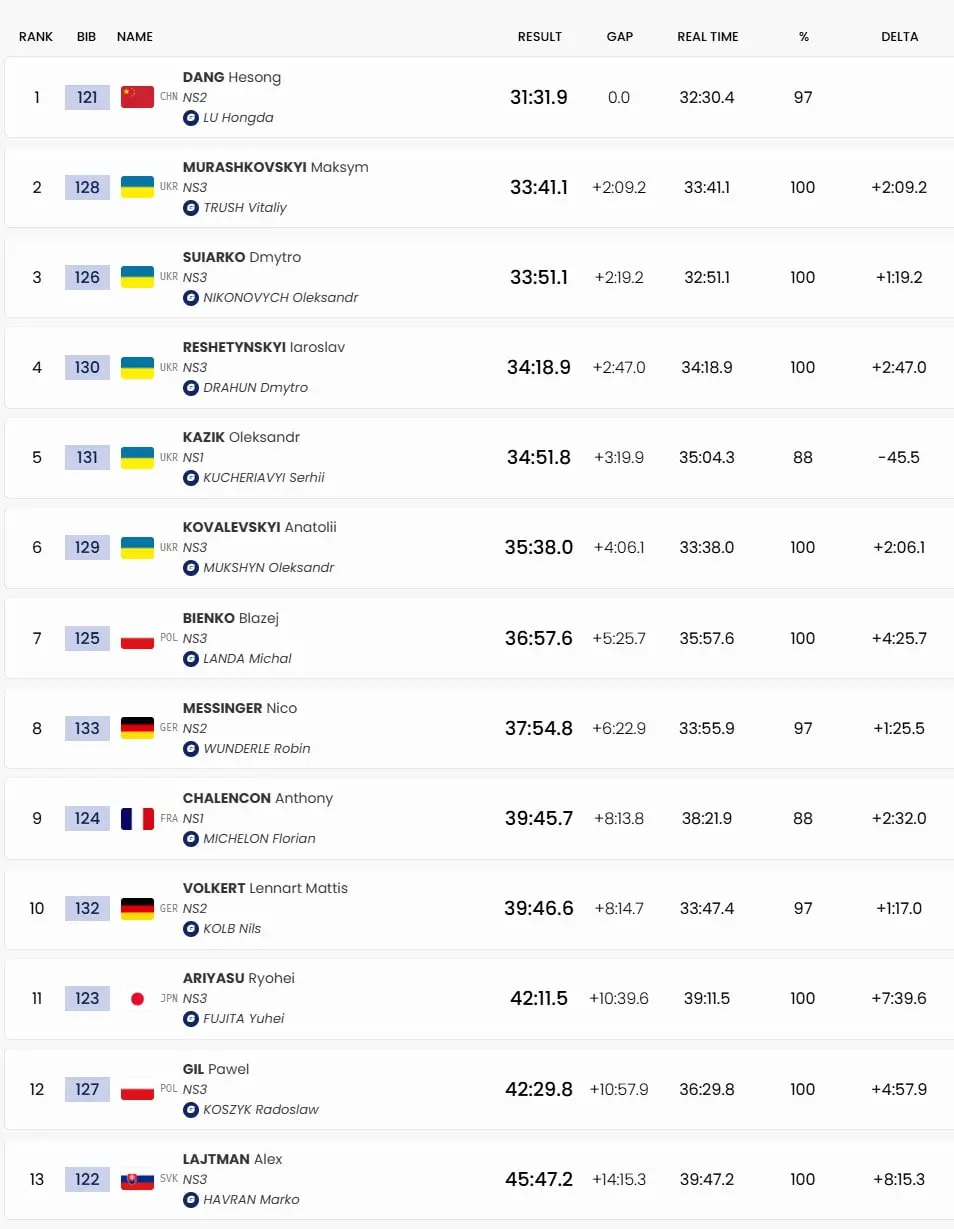Sort by the RESULT column header
The image size is (954, 1229).
point(540,36)
